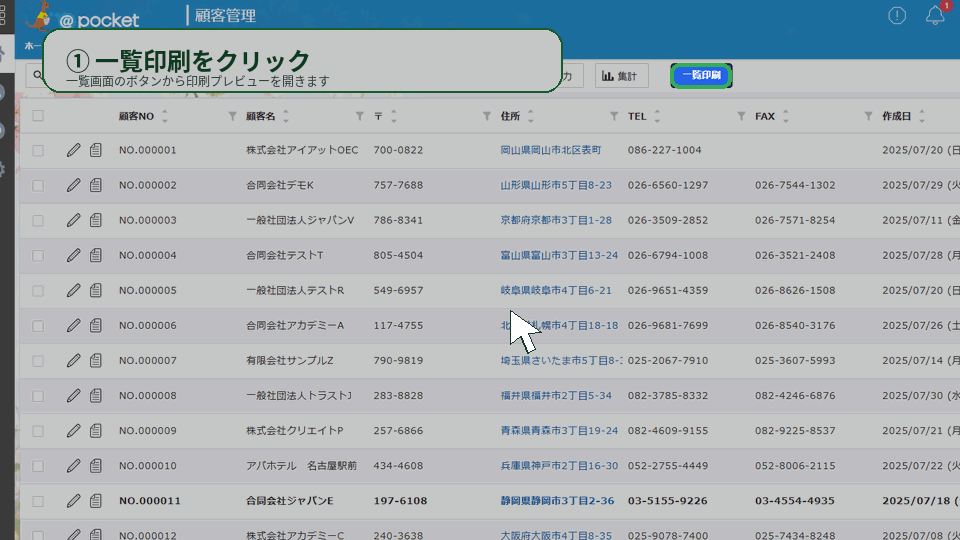960x540 pixels.
Task: Open the filter for 住所 column
Action: 614,116
